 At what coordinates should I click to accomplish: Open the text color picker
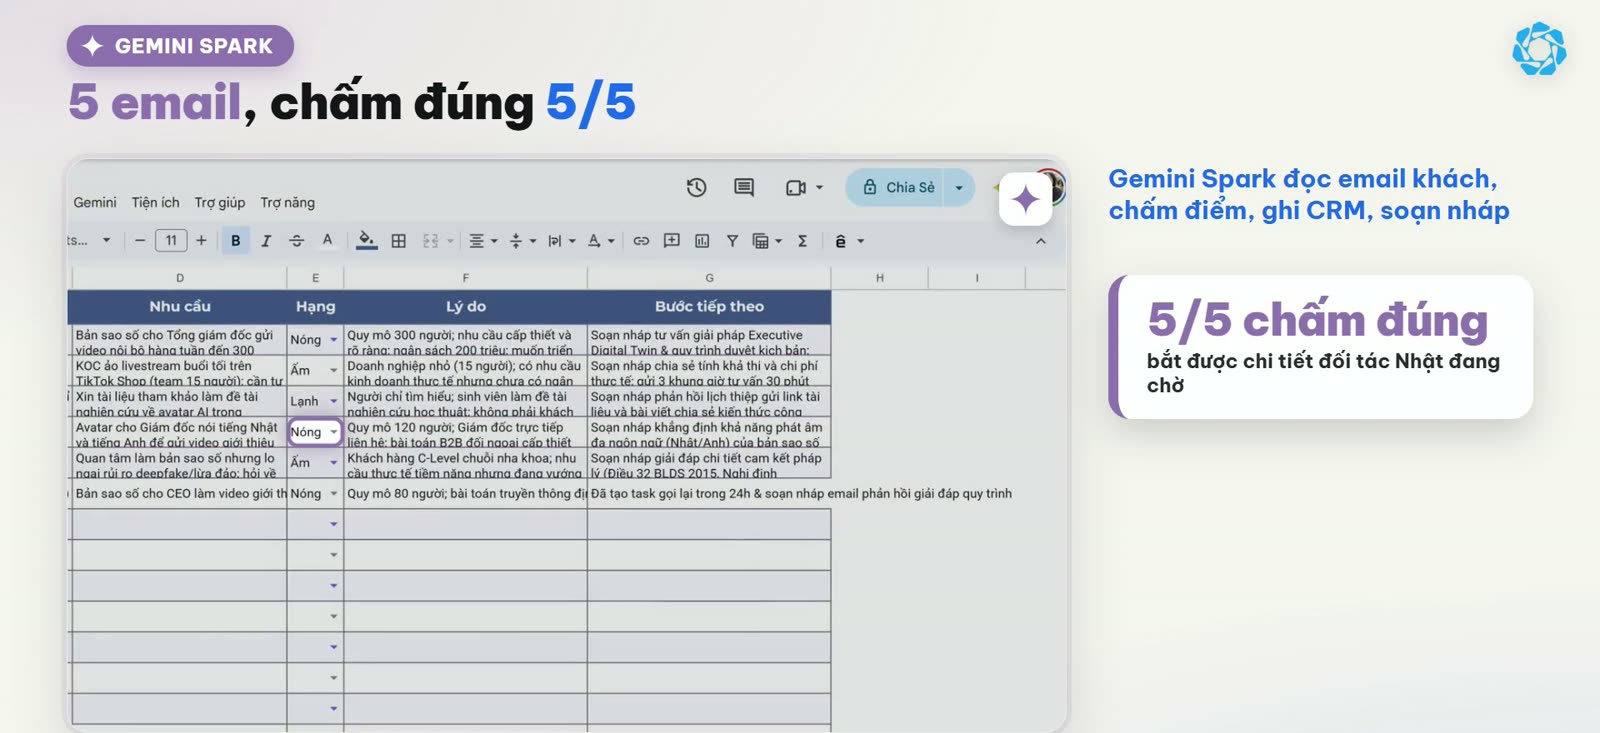(x=327, y=241)
